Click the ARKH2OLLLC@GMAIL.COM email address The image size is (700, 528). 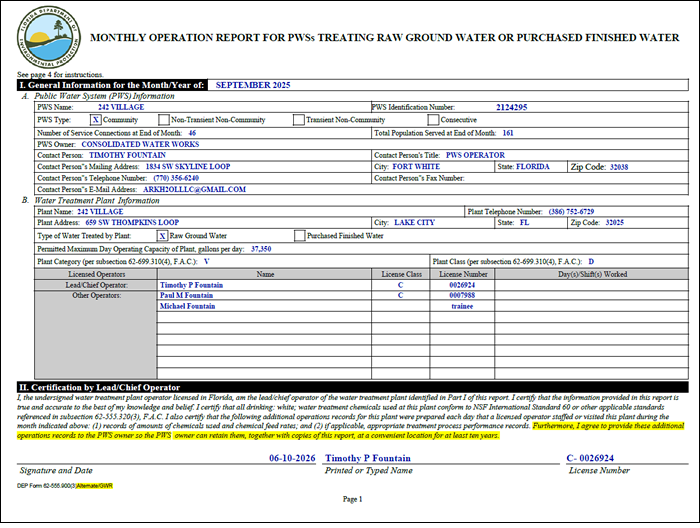click(x=194, y=189)
